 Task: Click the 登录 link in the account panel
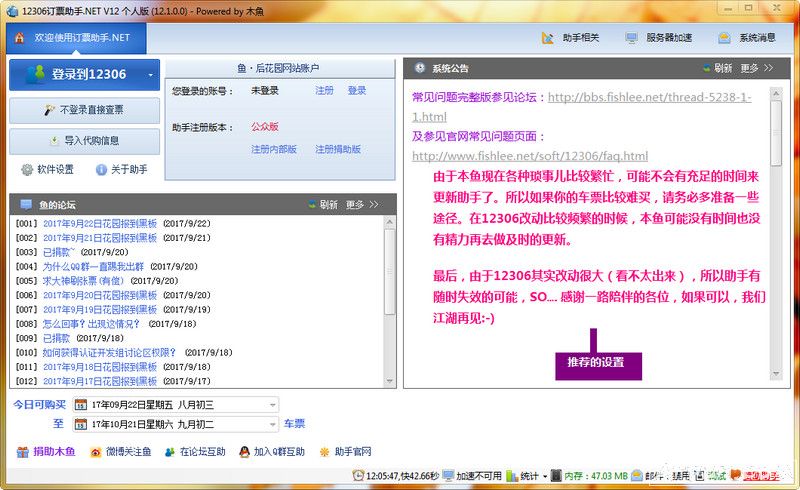[357, 91]
